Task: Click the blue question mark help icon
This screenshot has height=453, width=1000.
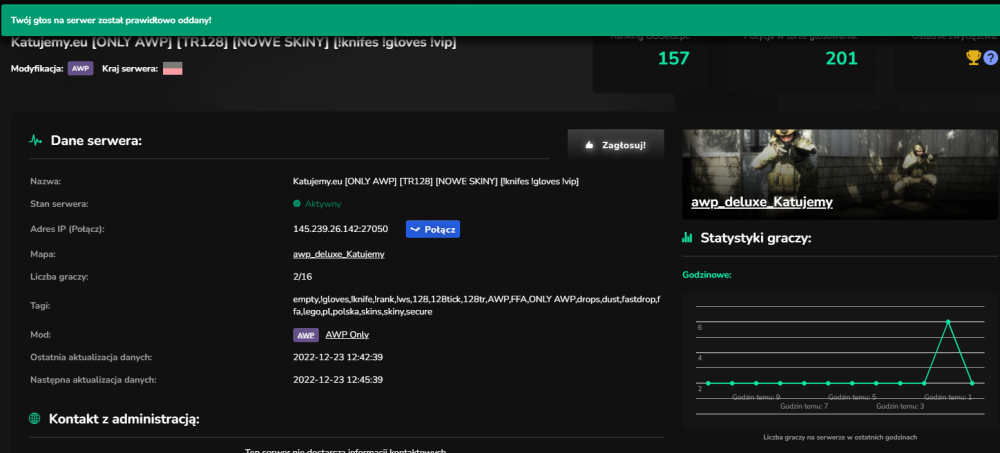Action: point(990,58)
